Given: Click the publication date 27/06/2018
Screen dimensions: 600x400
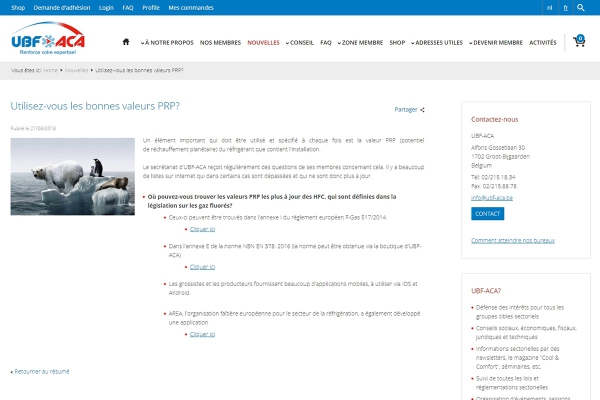Looking at the screenshot, I should (x=43, y=128).
